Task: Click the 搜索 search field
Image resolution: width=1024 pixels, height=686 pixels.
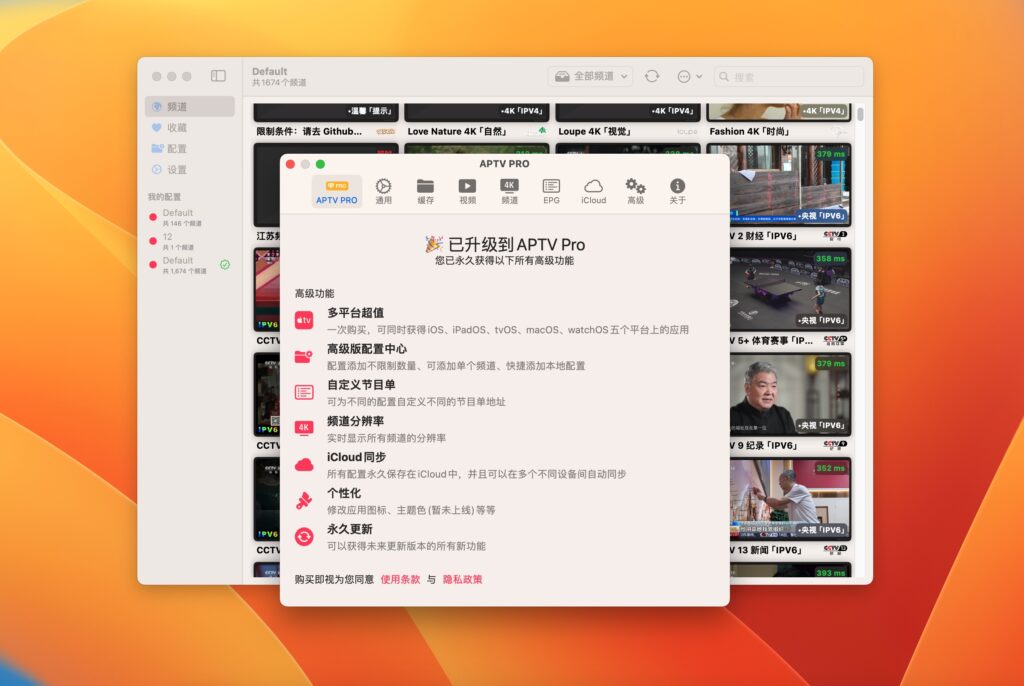Action: pos(790,76)
